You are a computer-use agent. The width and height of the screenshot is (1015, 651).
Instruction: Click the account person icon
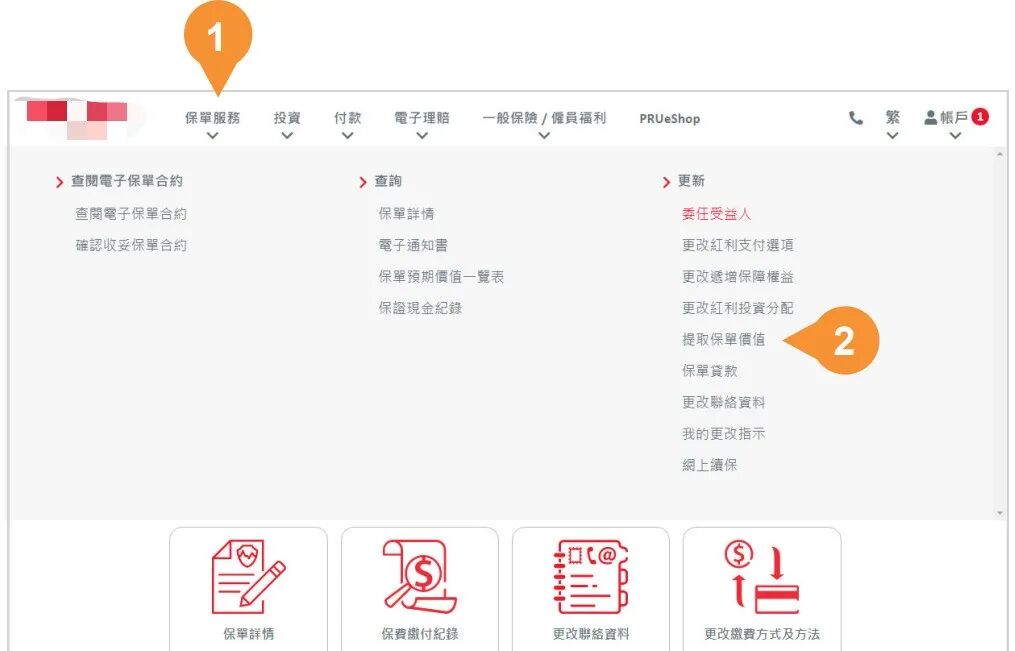pyautogui.click(x=931, y=117)
